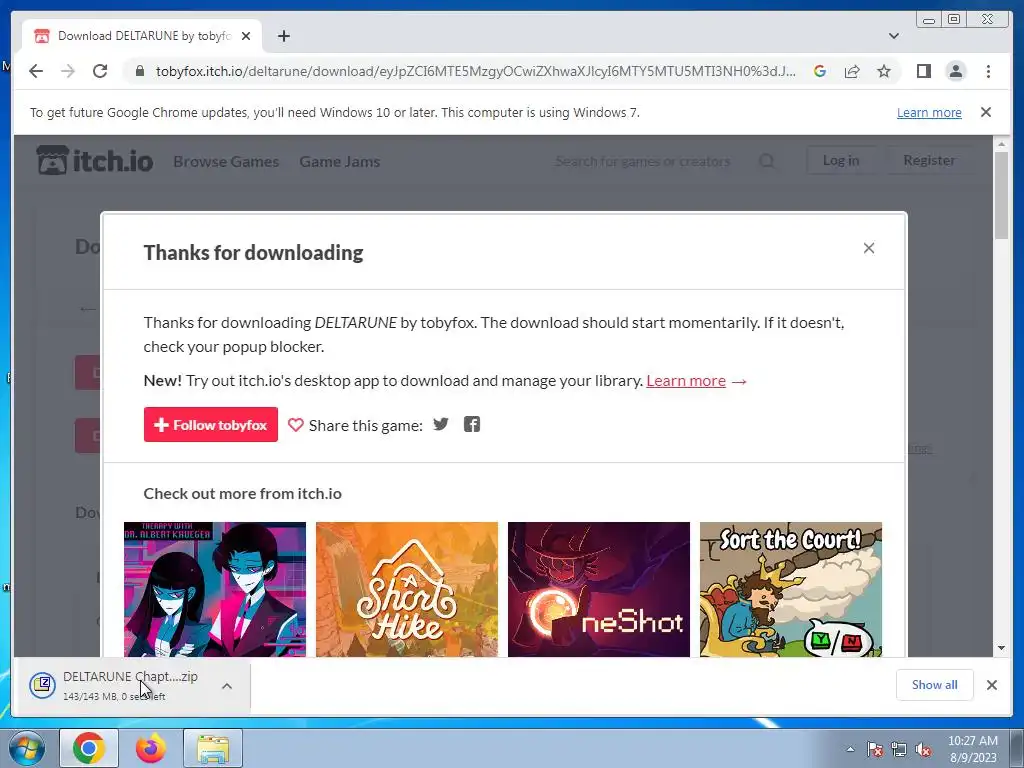Click the Register button
Image resolution: width=1024 pixels, height=768 pixels.
pyautogui.click(x=929, y=161)
